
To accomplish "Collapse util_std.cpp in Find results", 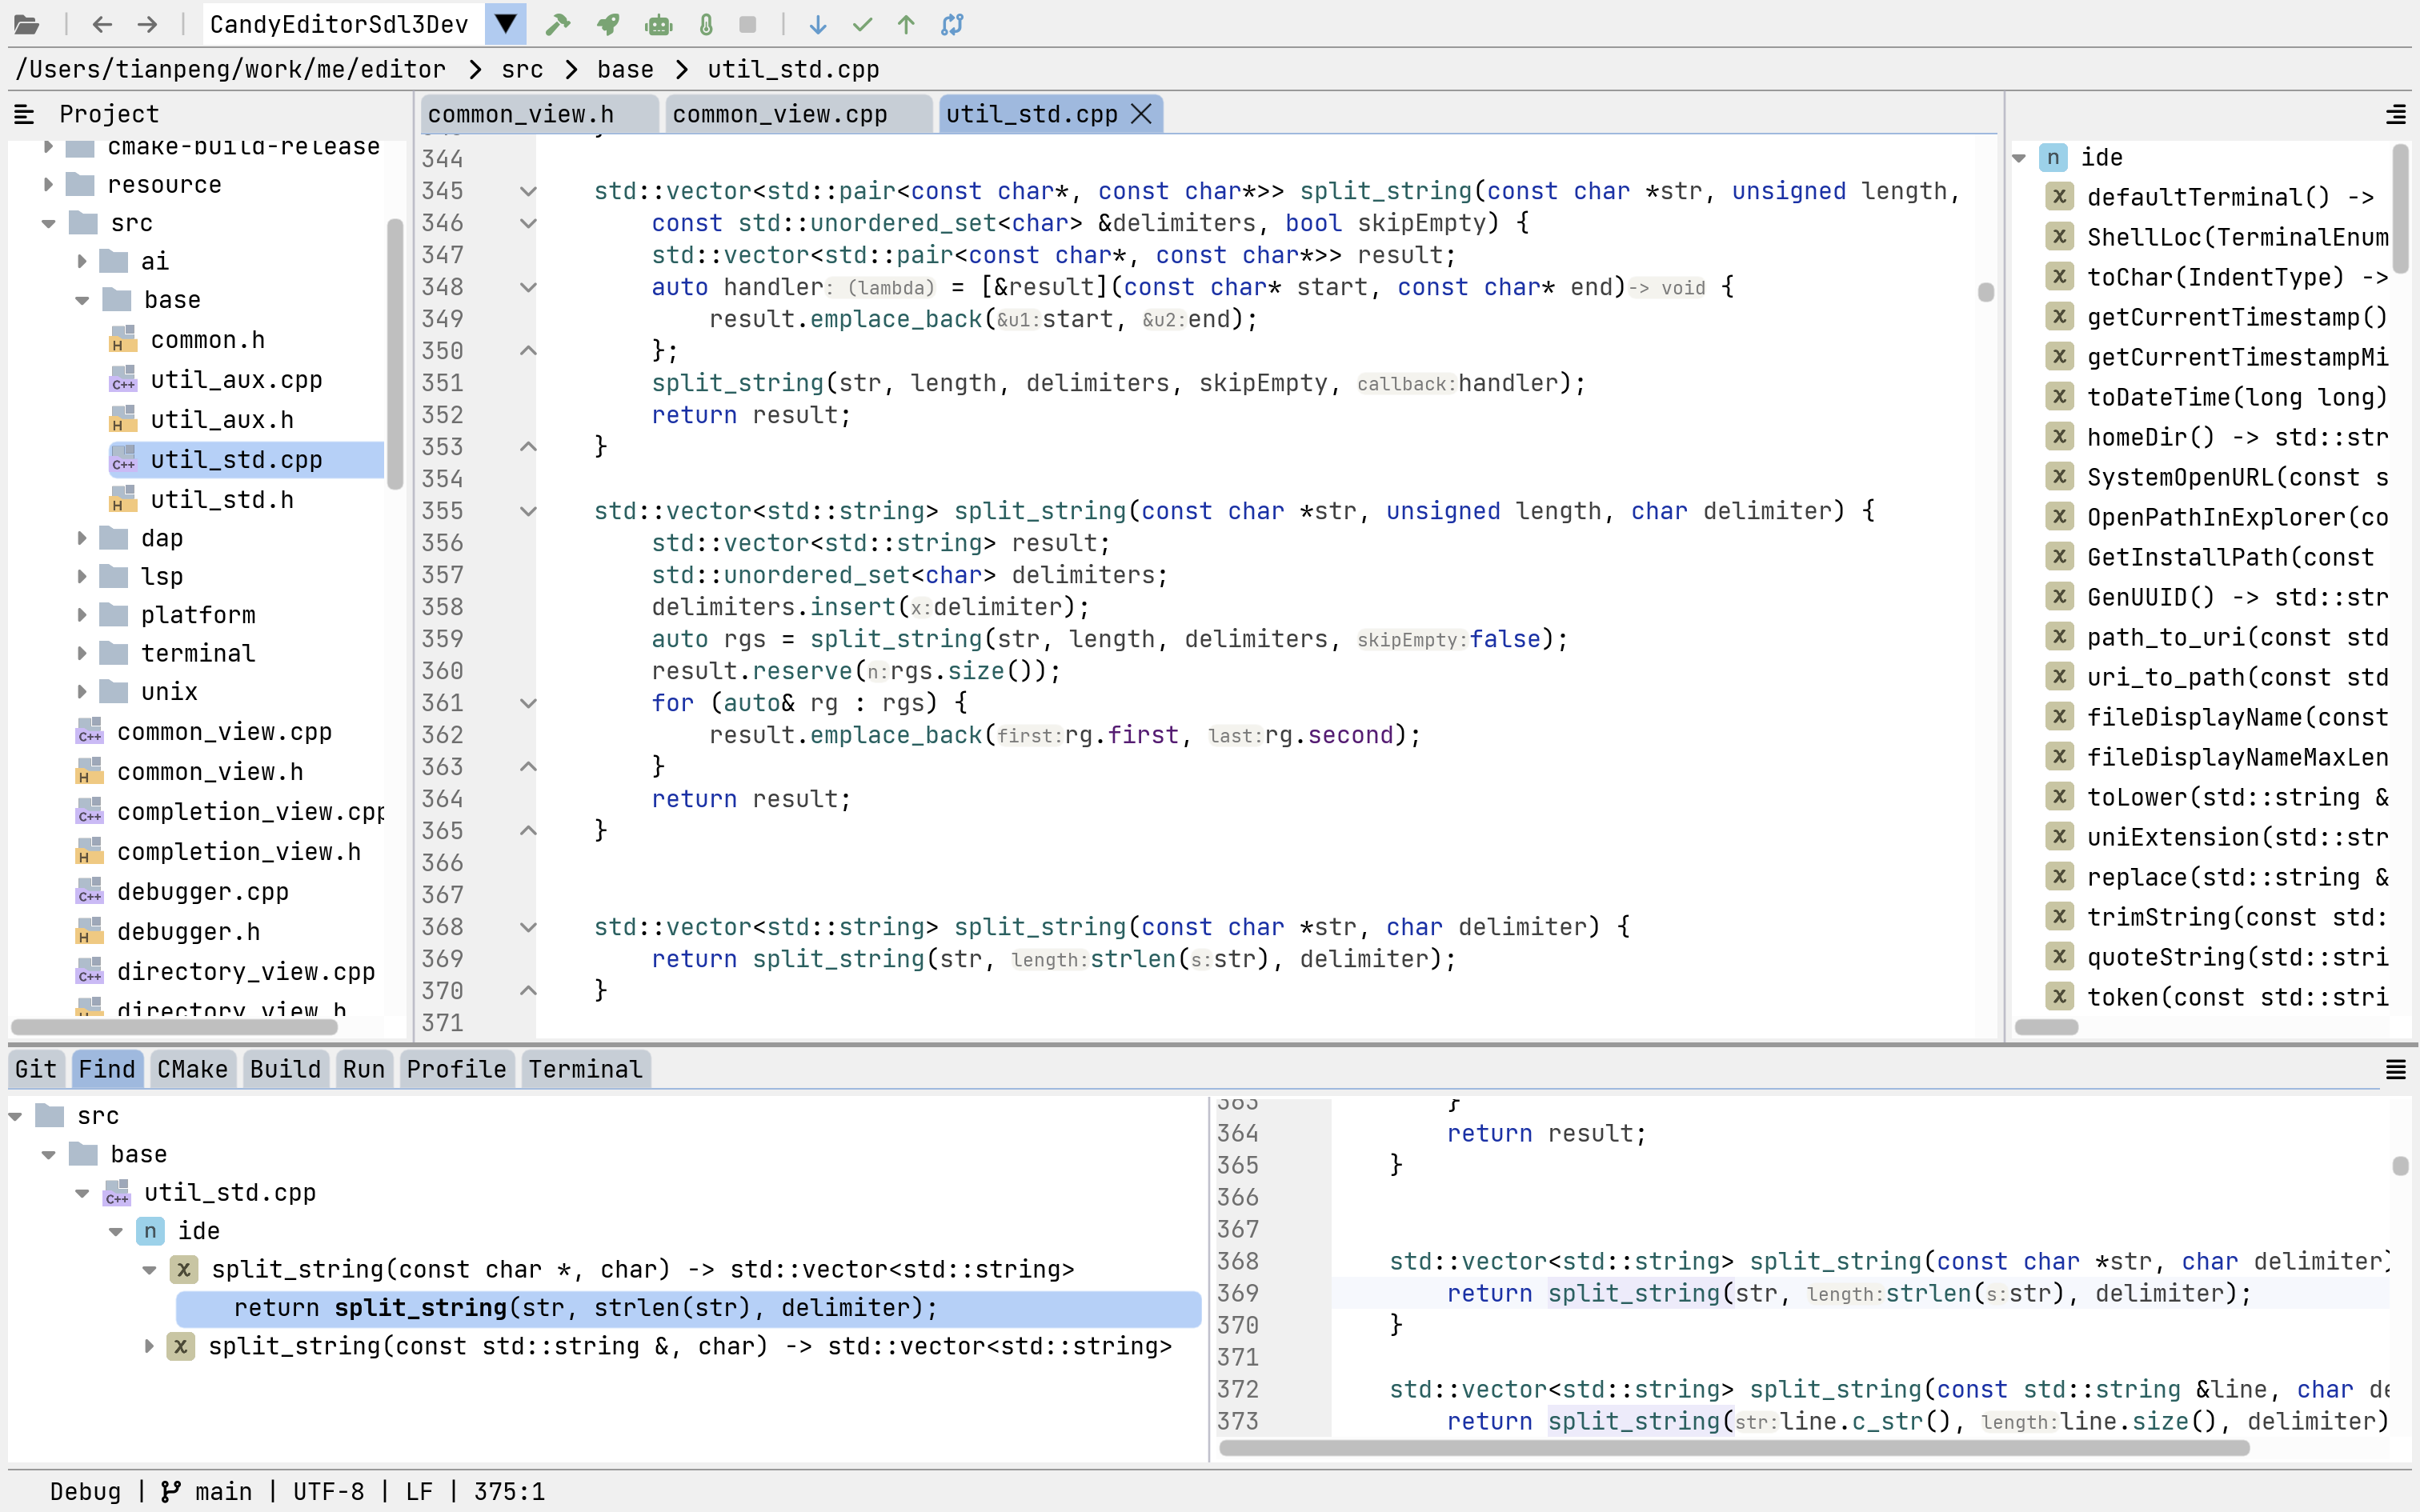I will [82, 1193].
